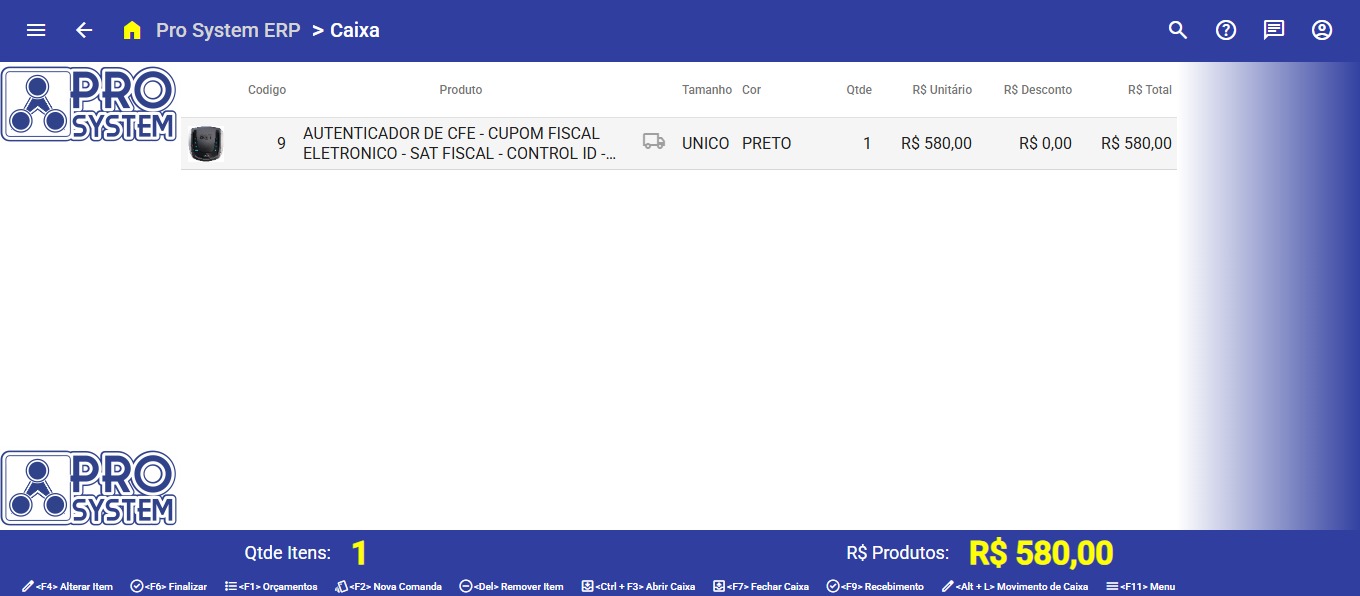
Task: Click the pencil icon for Alterar Item
Action: [28, 586]
